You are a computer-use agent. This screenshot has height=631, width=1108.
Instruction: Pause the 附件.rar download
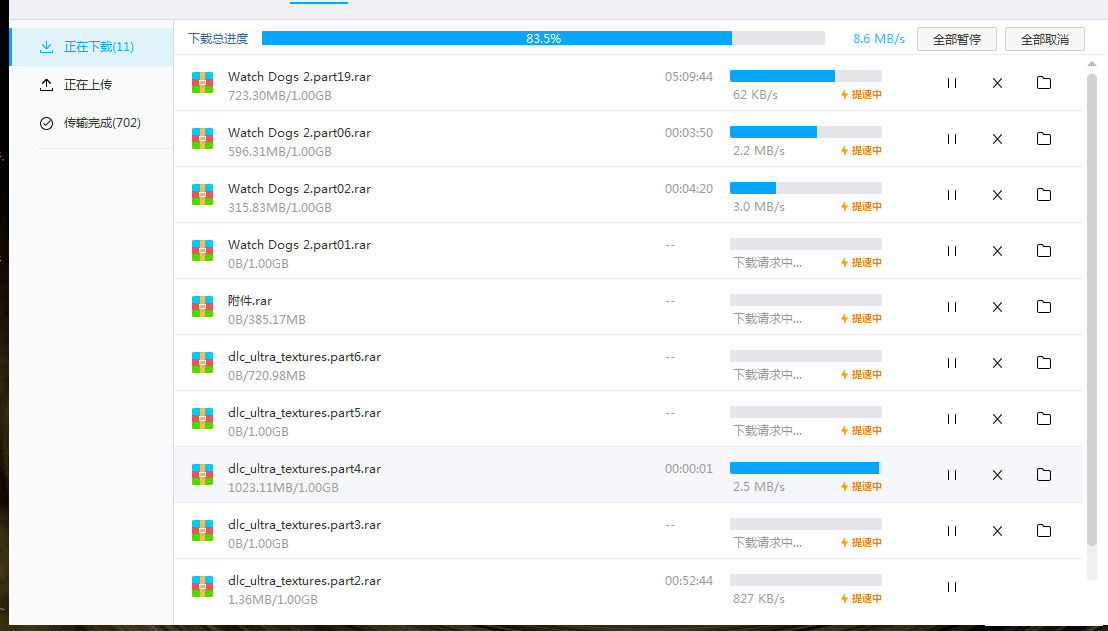click(x=952, y=307)
